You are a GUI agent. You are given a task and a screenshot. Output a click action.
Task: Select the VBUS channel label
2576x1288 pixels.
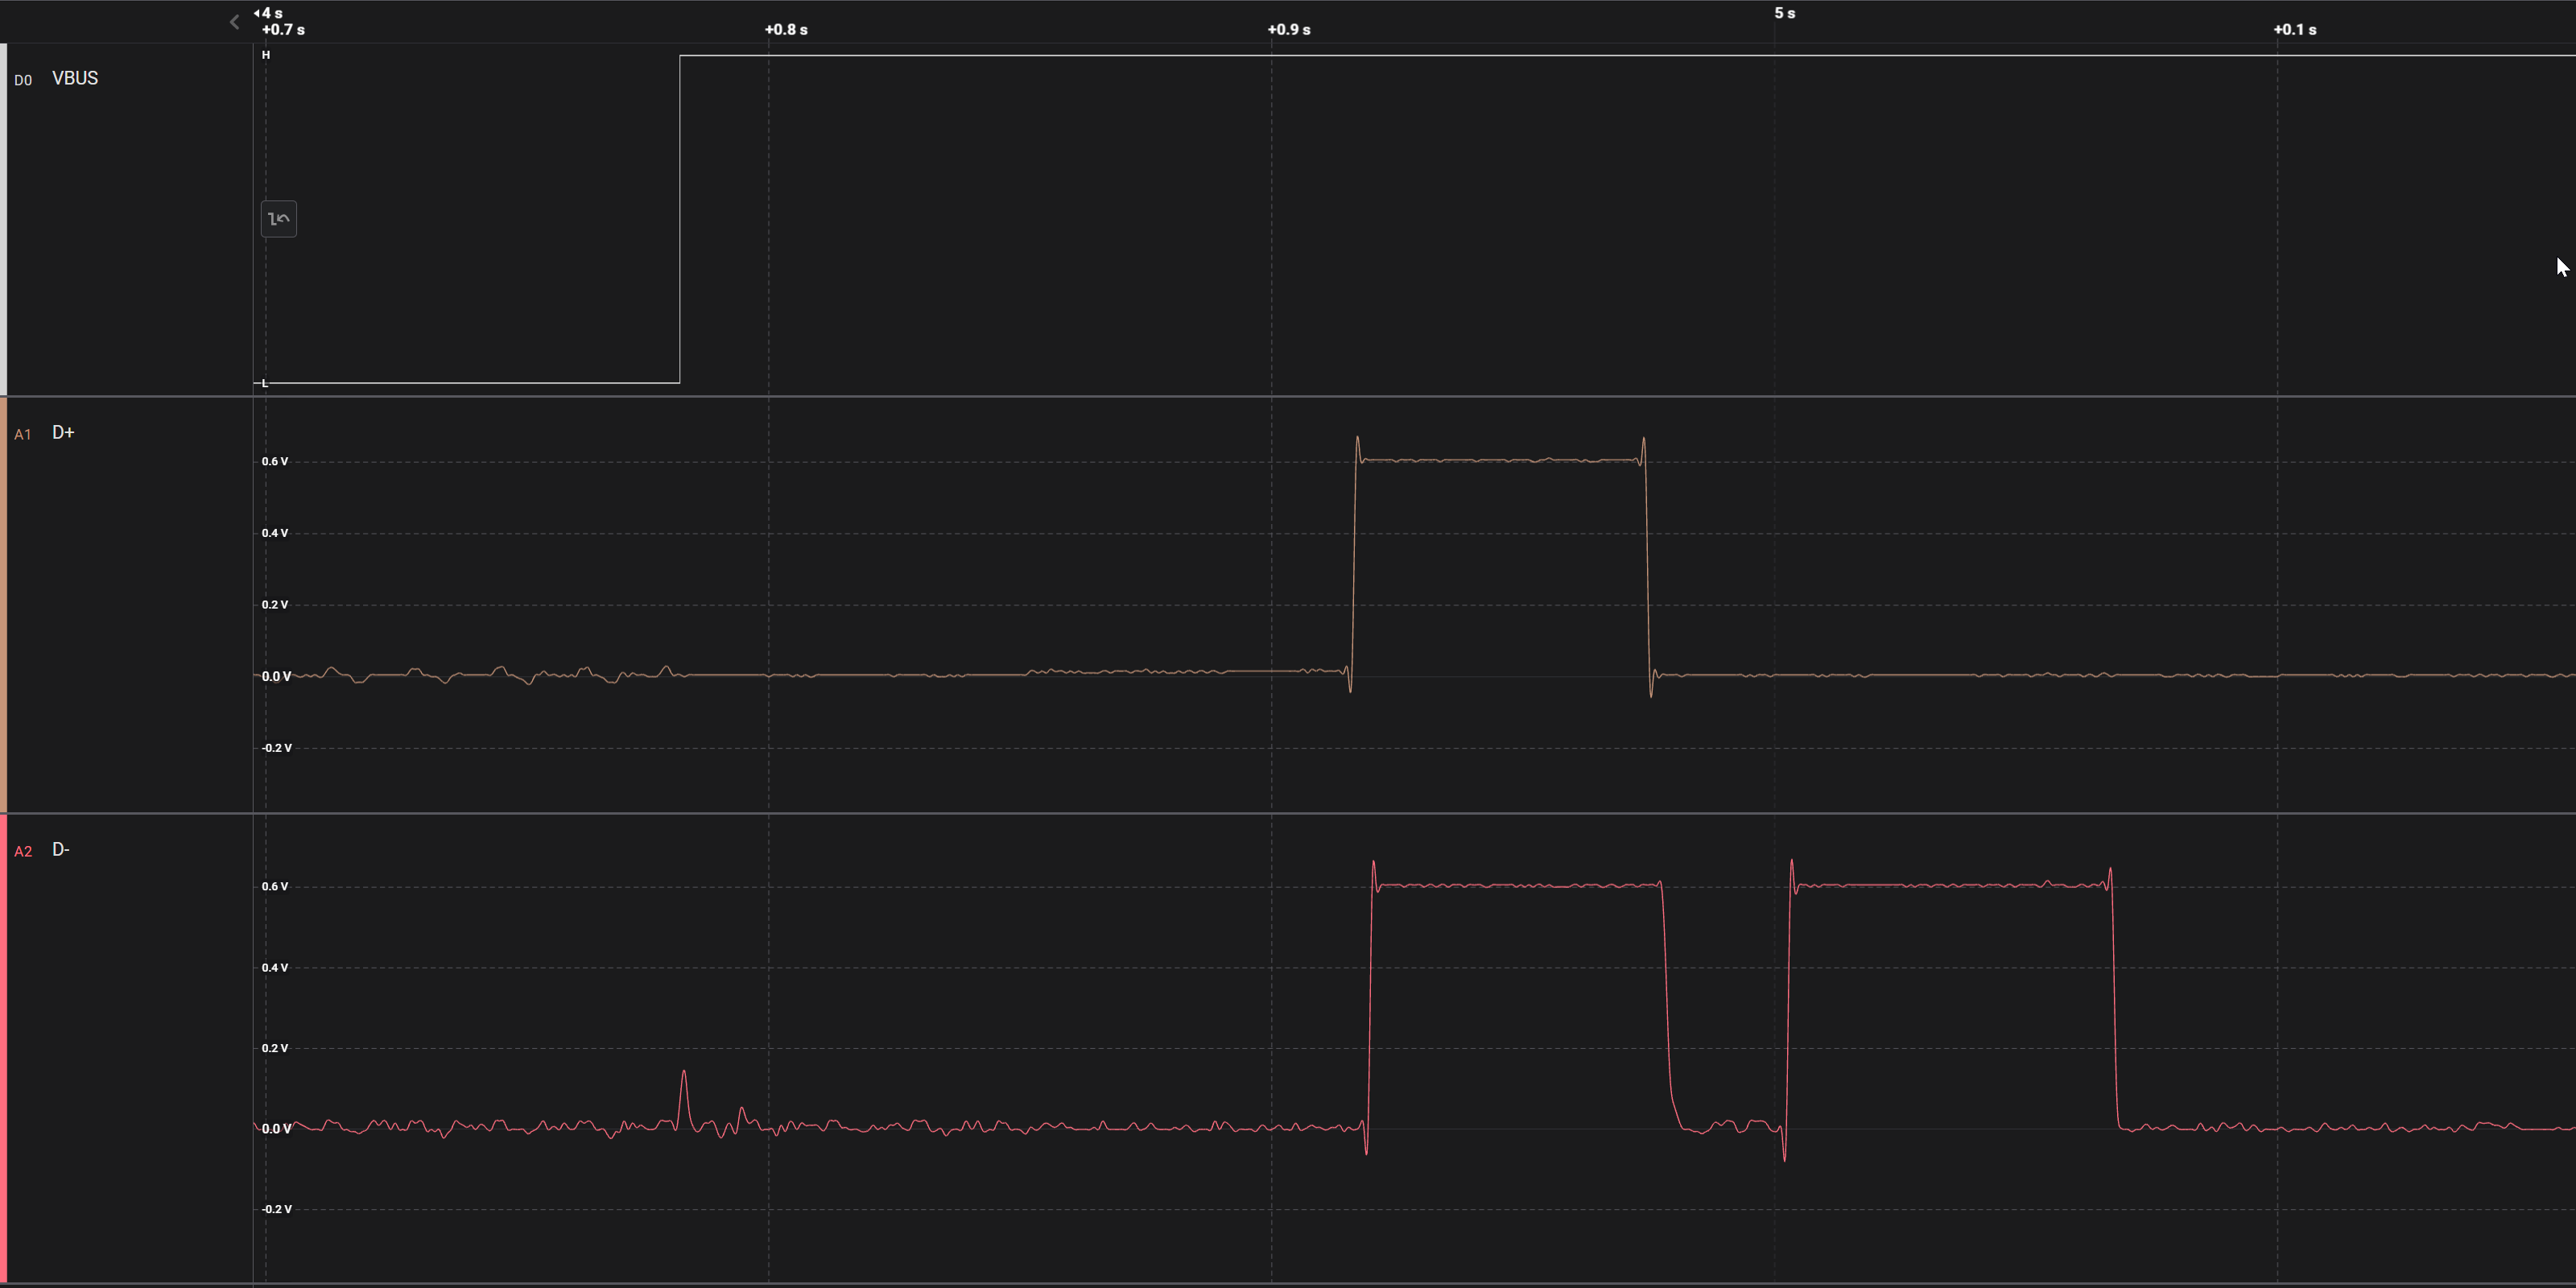point(75,78)
